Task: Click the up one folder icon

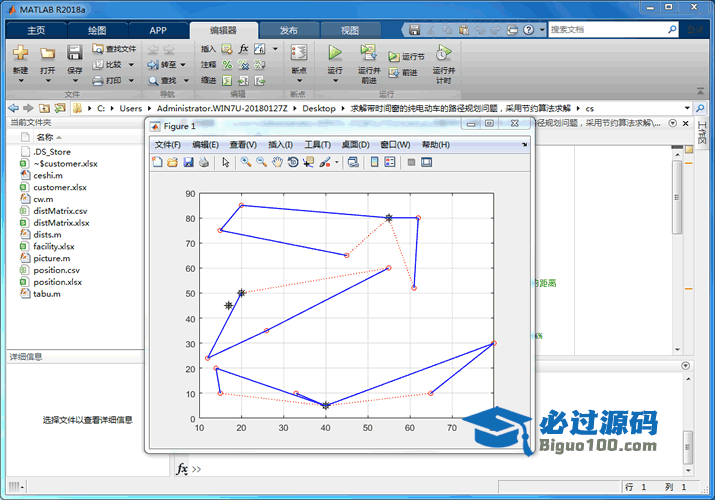Action: [x=44, y=108]
